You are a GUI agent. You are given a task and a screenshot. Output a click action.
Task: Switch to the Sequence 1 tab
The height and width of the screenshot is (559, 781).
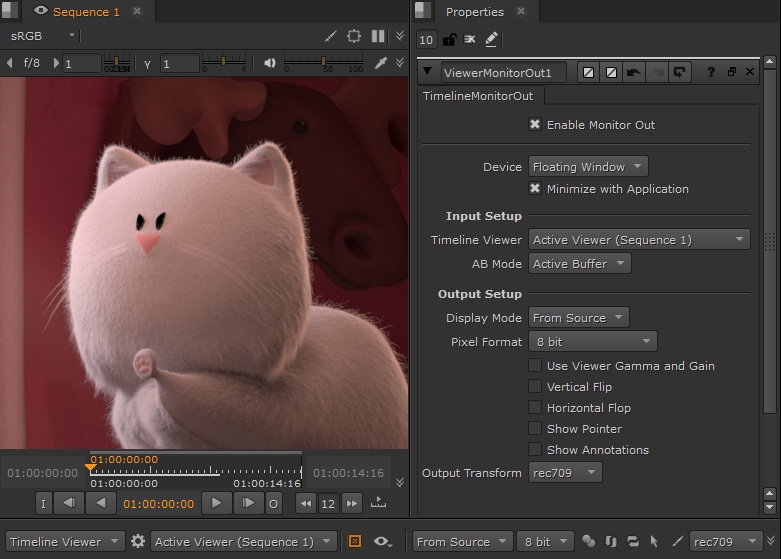(x=85, y=12)
